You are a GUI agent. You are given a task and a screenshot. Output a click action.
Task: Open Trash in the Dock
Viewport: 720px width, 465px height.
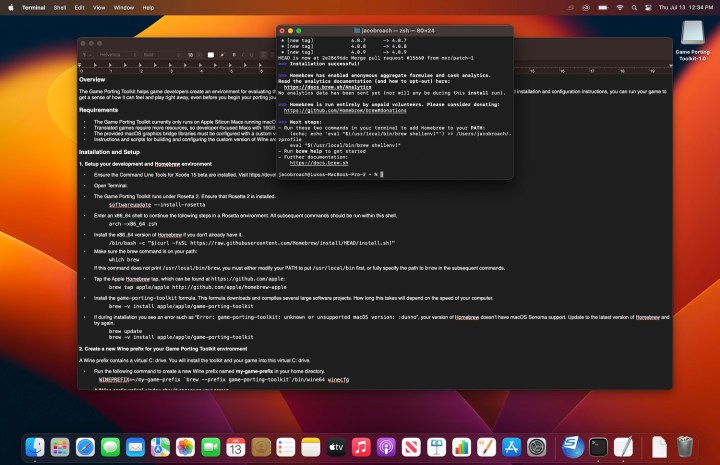pos(685,447)
